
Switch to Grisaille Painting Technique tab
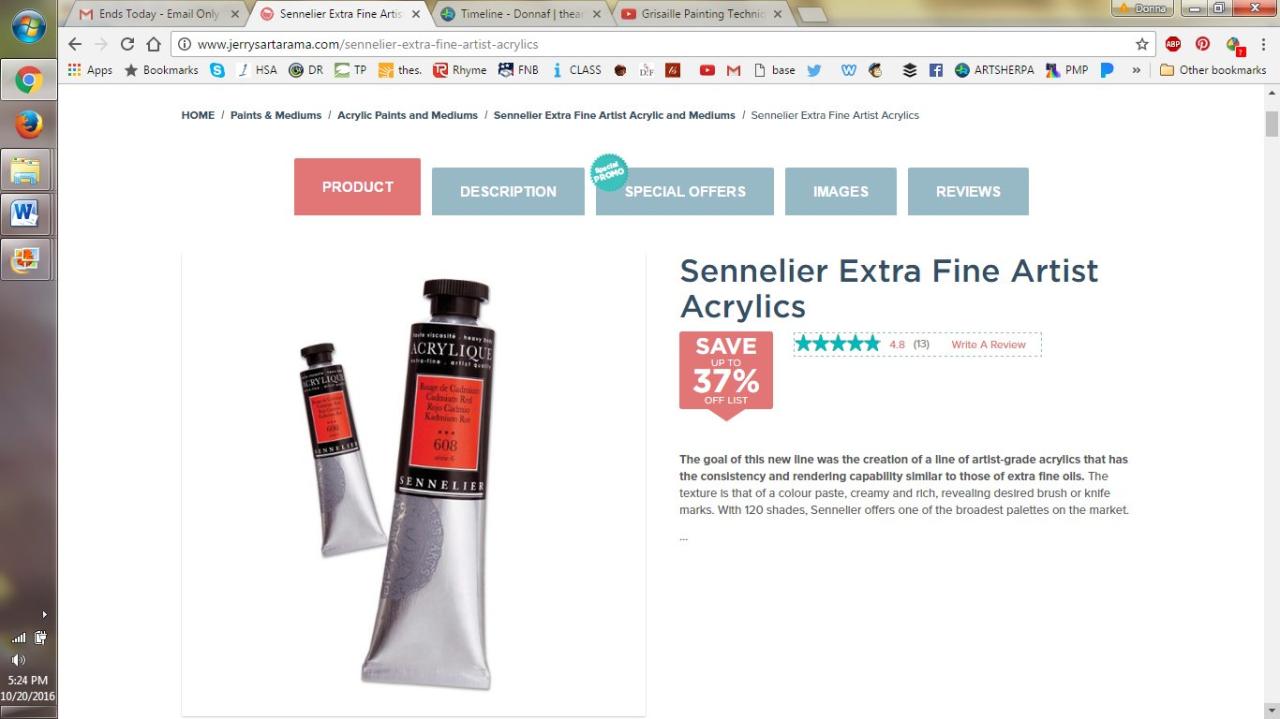(700, 14)
